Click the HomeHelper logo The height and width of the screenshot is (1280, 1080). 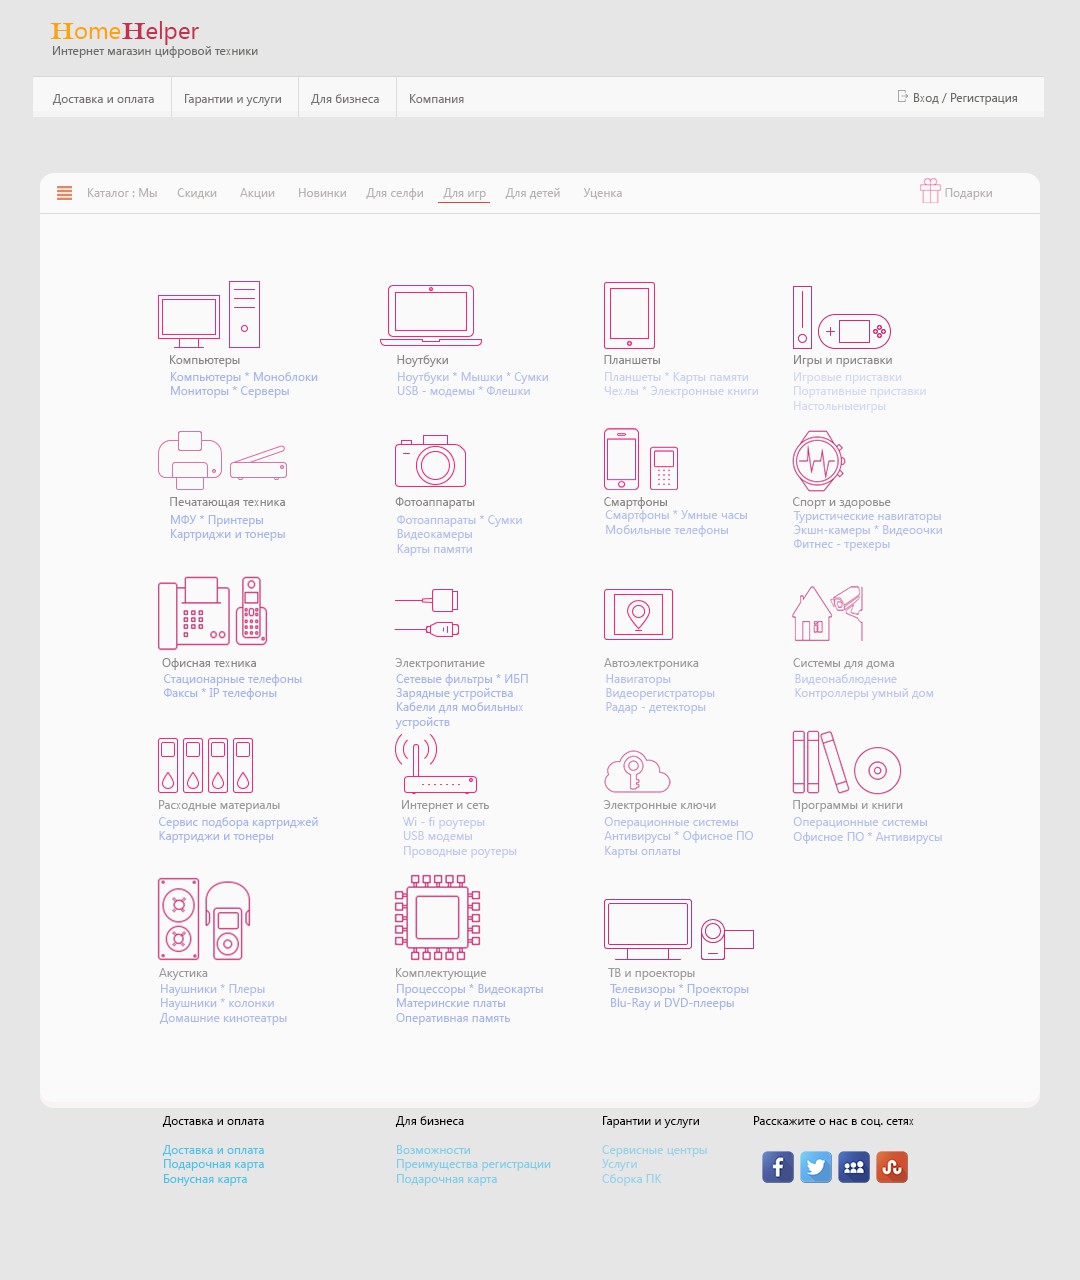tap(125, 31)
